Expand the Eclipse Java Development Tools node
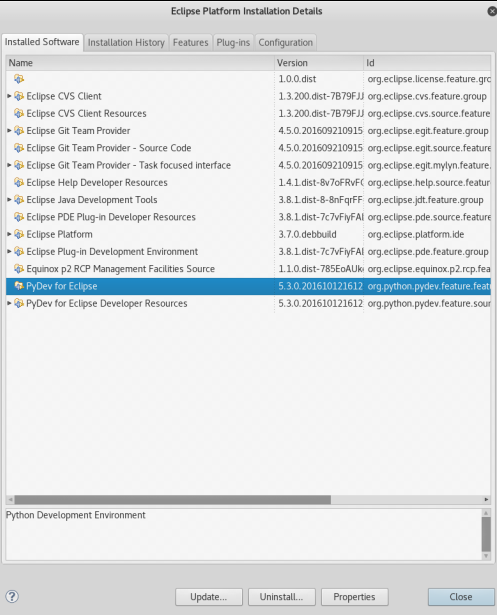Viewport: 497px width, 615px height. pyautogui.click(x=9, y=199)
